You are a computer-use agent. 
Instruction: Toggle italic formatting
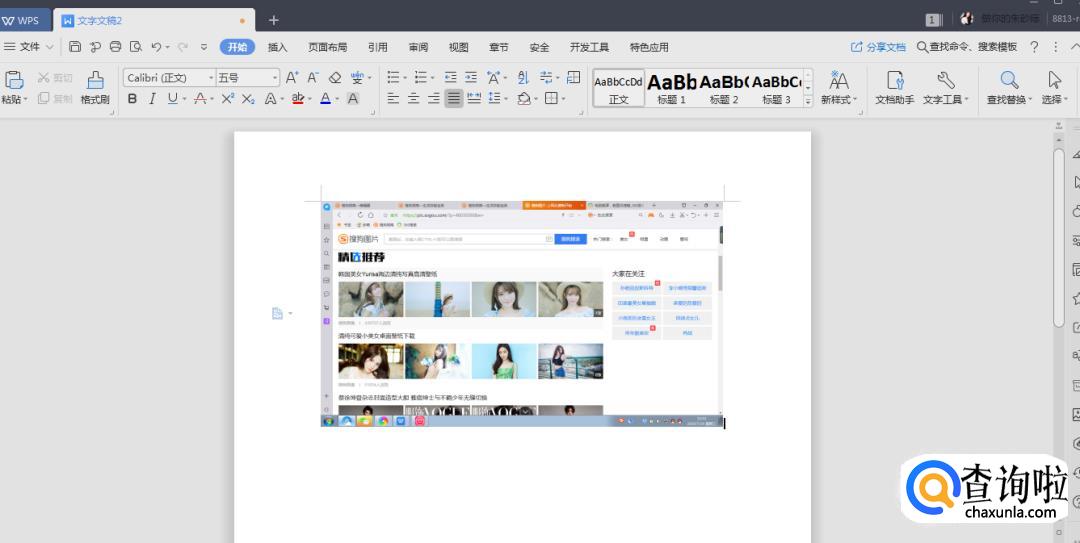(x=152, y=98)
